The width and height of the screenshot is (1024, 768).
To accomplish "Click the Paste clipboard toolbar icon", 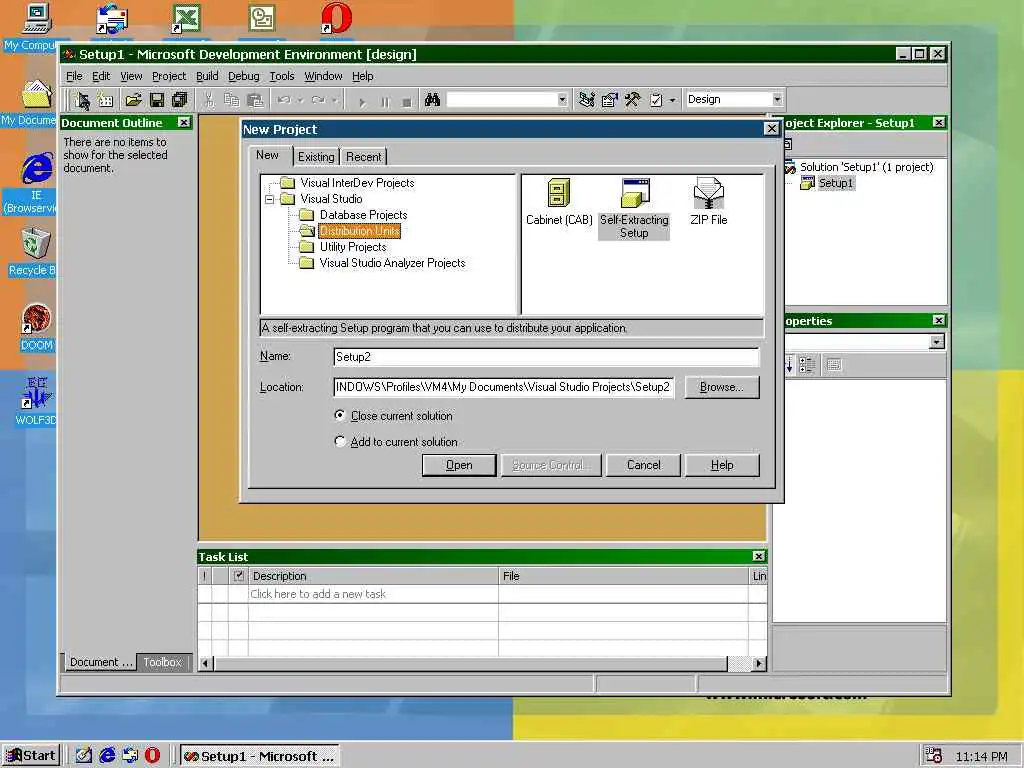I will [x=255, y=100].
